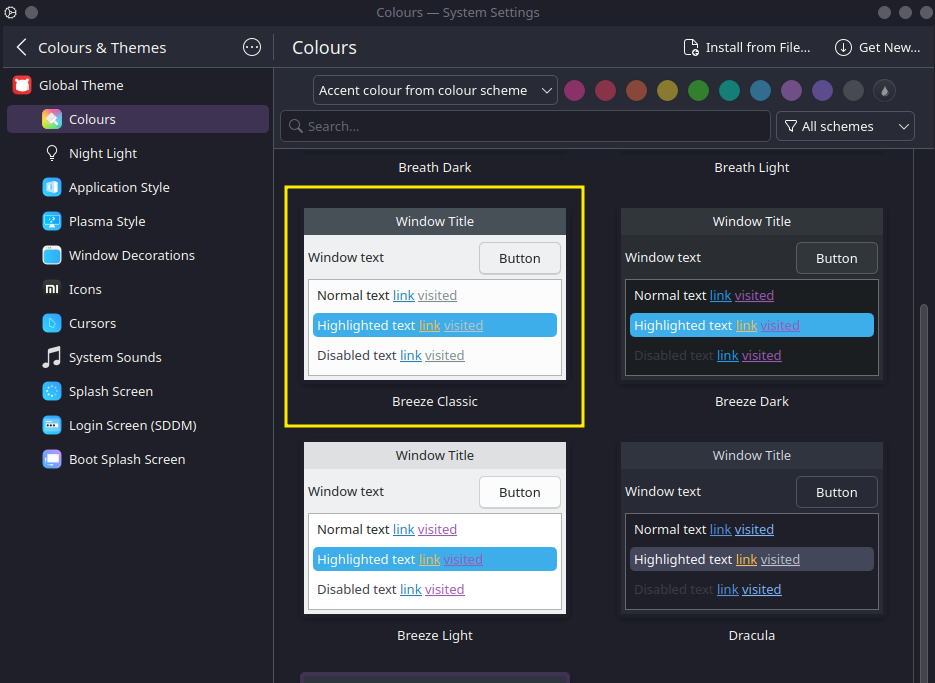Focus the Search... input field
Screen dimensions: 935x683
pyautogui.click(x=525, y=126)
